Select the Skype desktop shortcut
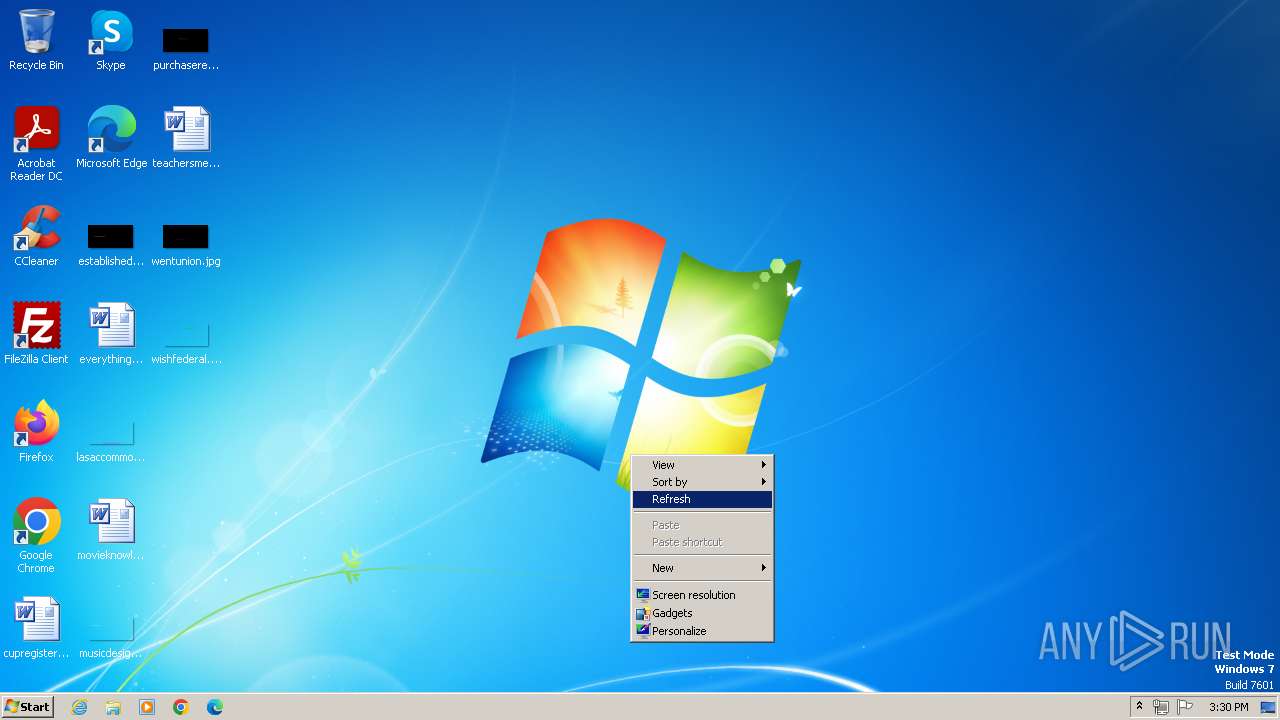The image size is (1280, 720). pos(111,40)
